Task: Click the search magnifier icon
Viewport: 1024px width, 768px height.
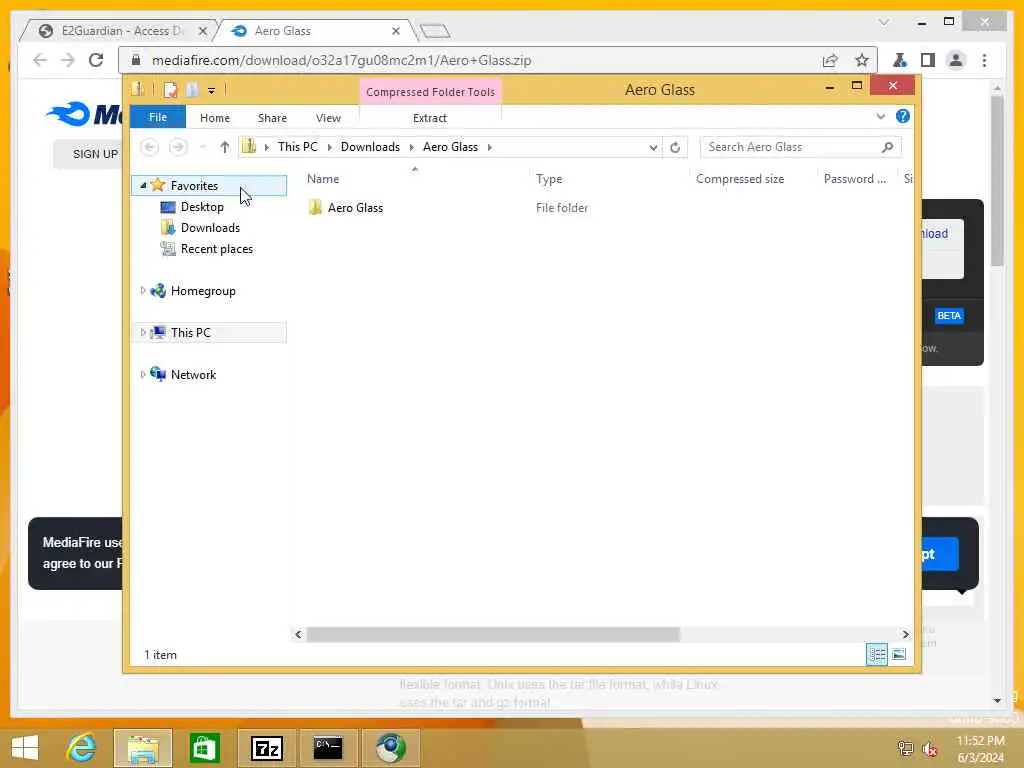Action: (888, 147)
